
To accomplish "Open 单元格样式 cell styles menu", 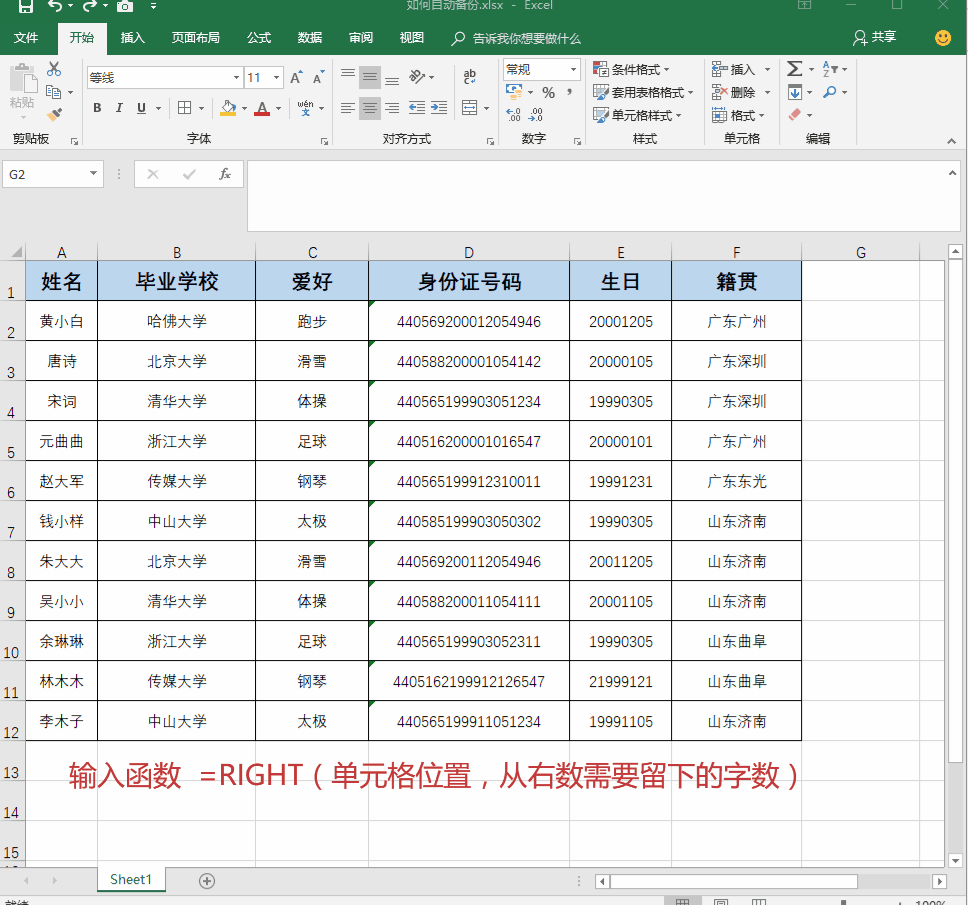I will click(x=637, y=115).
